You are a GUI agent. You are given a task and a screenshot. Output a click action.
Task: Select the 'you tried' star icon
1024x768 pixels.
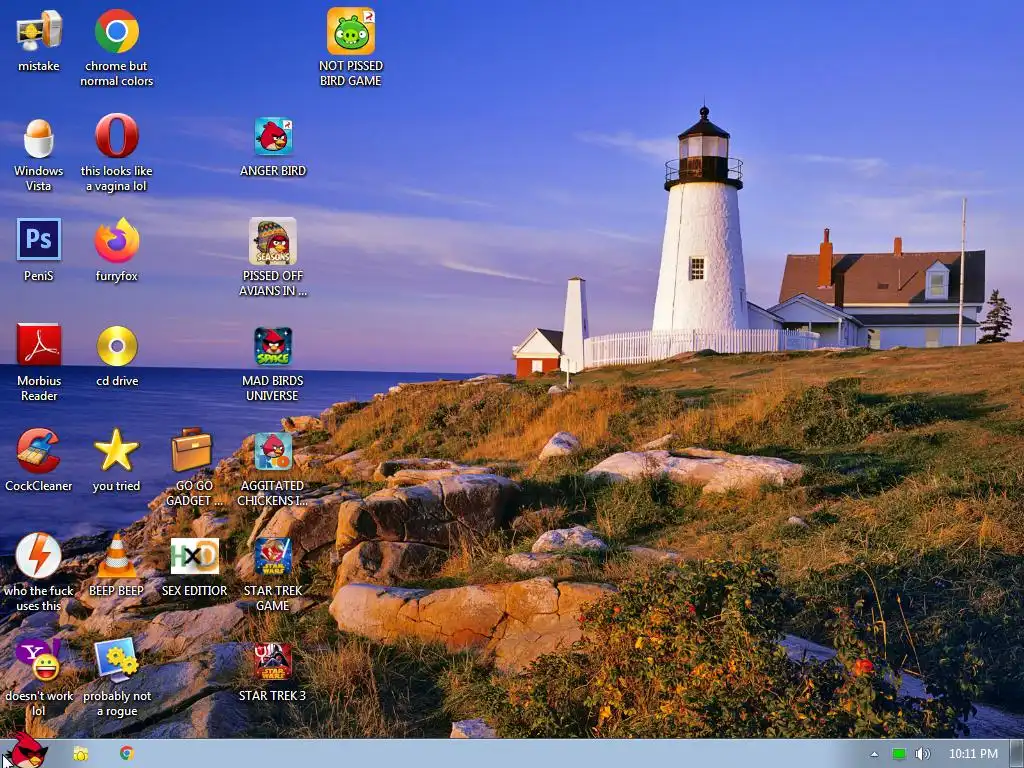[116, 450]
